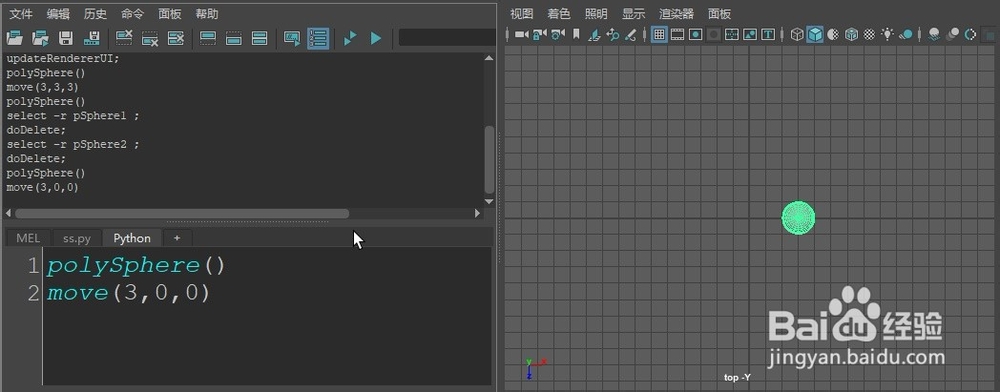Viewport: 1000px width, 392px height.
Task: Show the history pane only
Action: pos(208,38)
